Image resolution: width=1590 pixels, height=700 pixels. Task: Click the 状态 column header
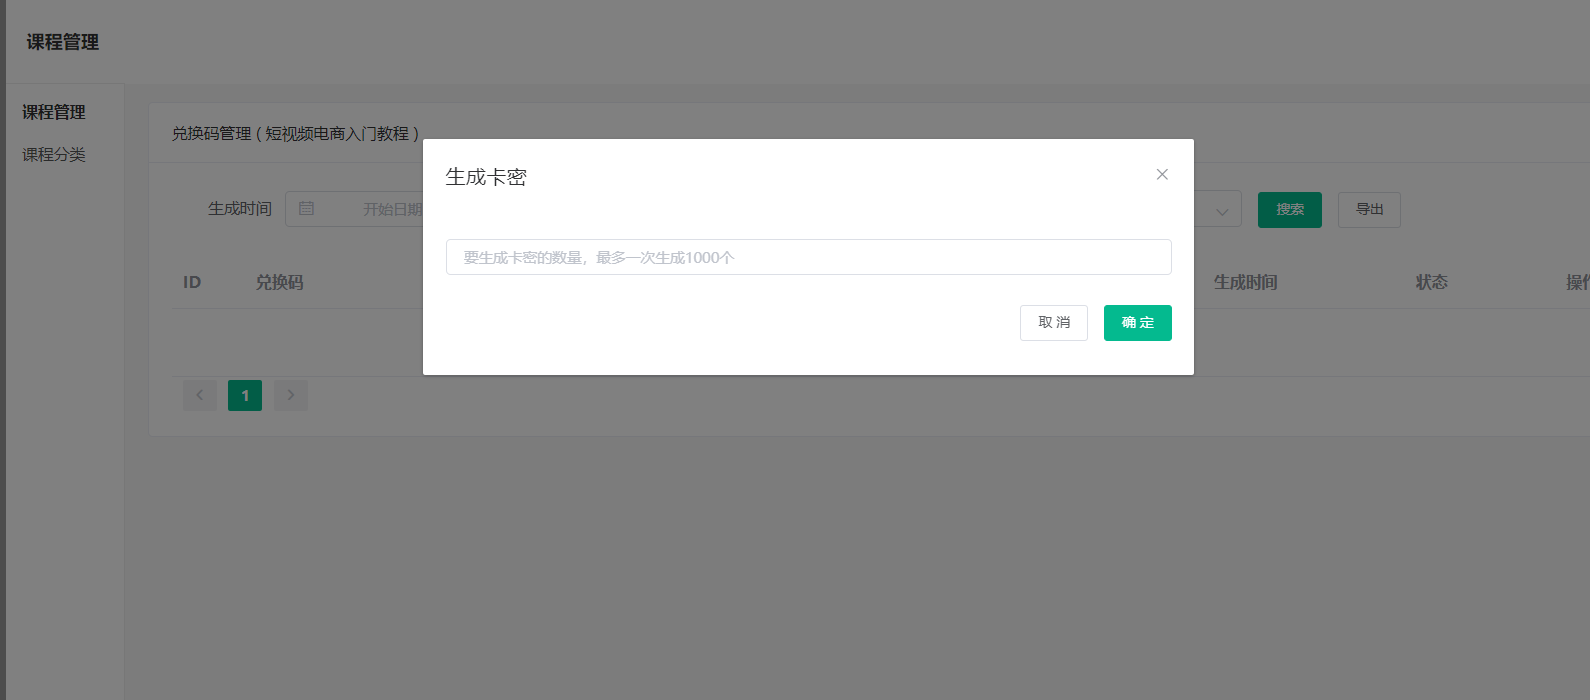(x=1431, y=282)
